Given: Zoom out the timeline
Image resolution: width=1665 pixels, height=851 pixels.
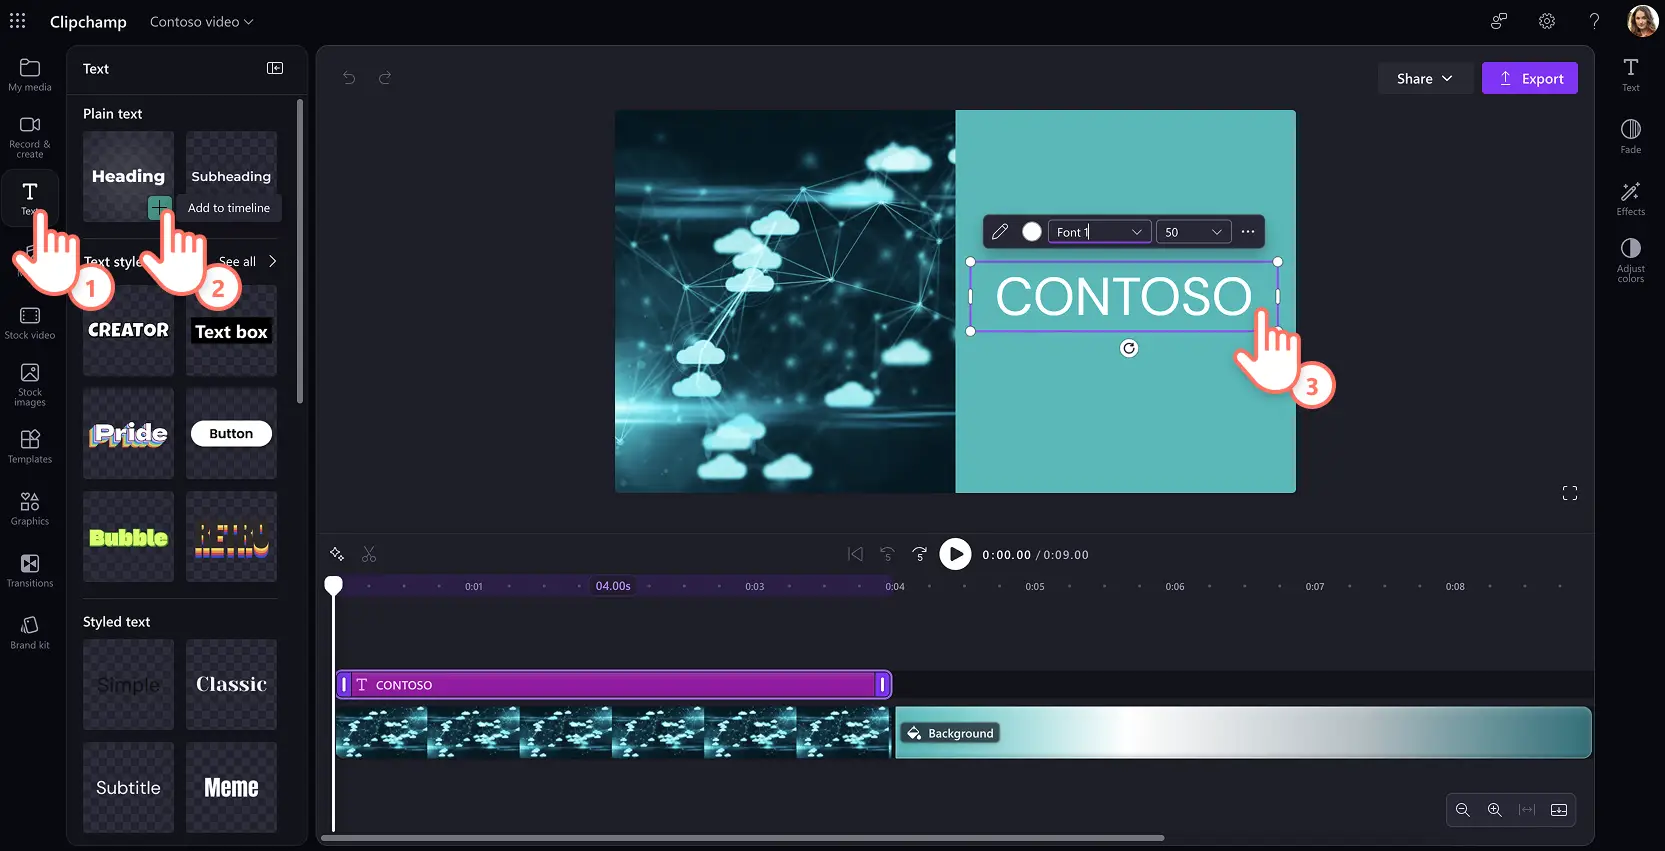Looking at the screenshot, I should pyautogui.click(x=1463, y=810).
